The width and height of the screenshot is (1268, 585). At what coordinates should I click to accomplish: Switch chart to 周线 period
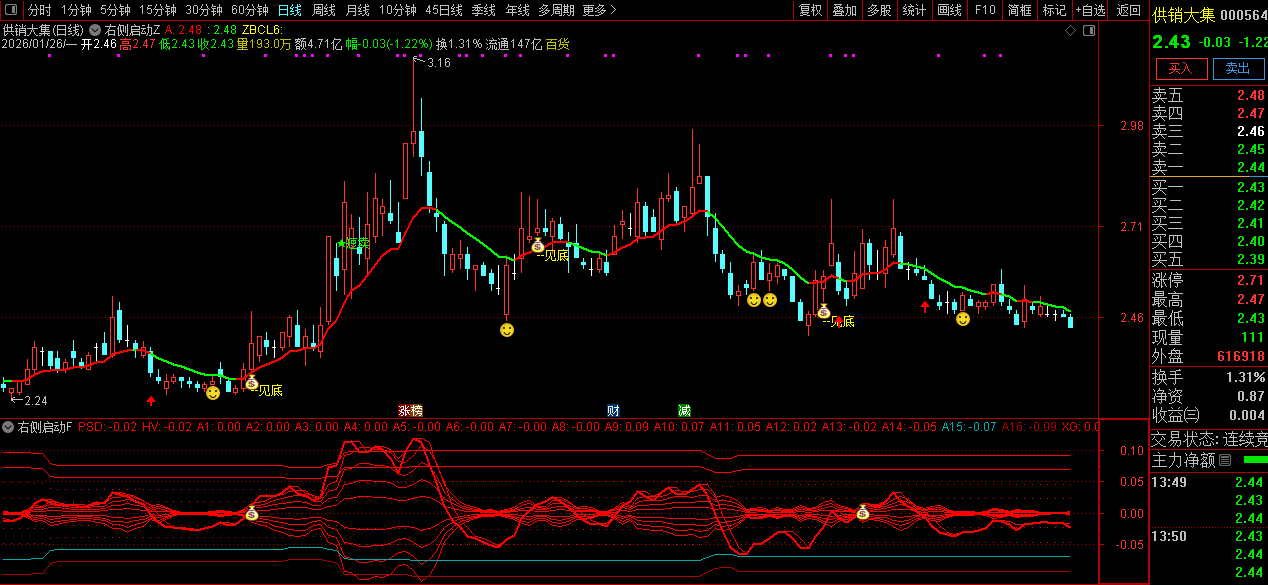tap(323, 10)
